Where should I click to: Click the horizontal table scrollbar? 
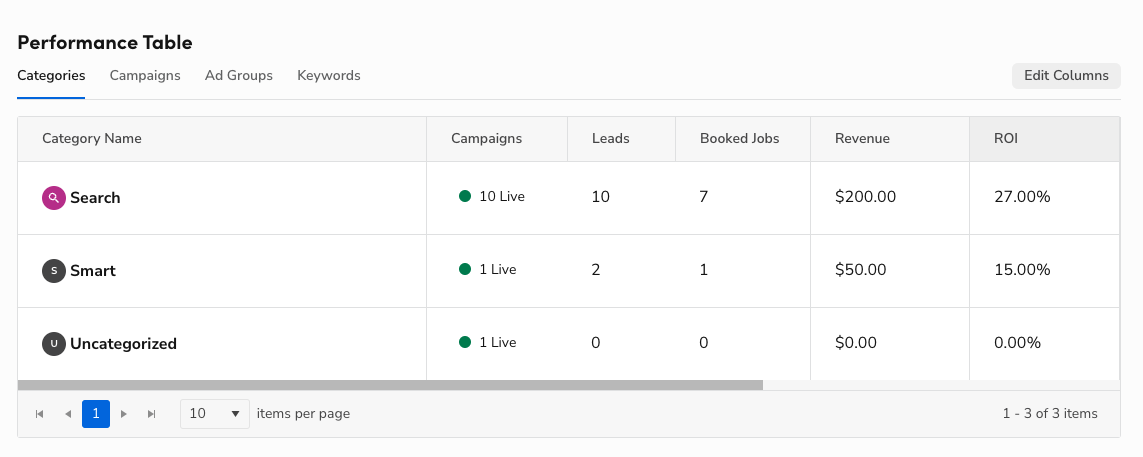coord(390,385)
